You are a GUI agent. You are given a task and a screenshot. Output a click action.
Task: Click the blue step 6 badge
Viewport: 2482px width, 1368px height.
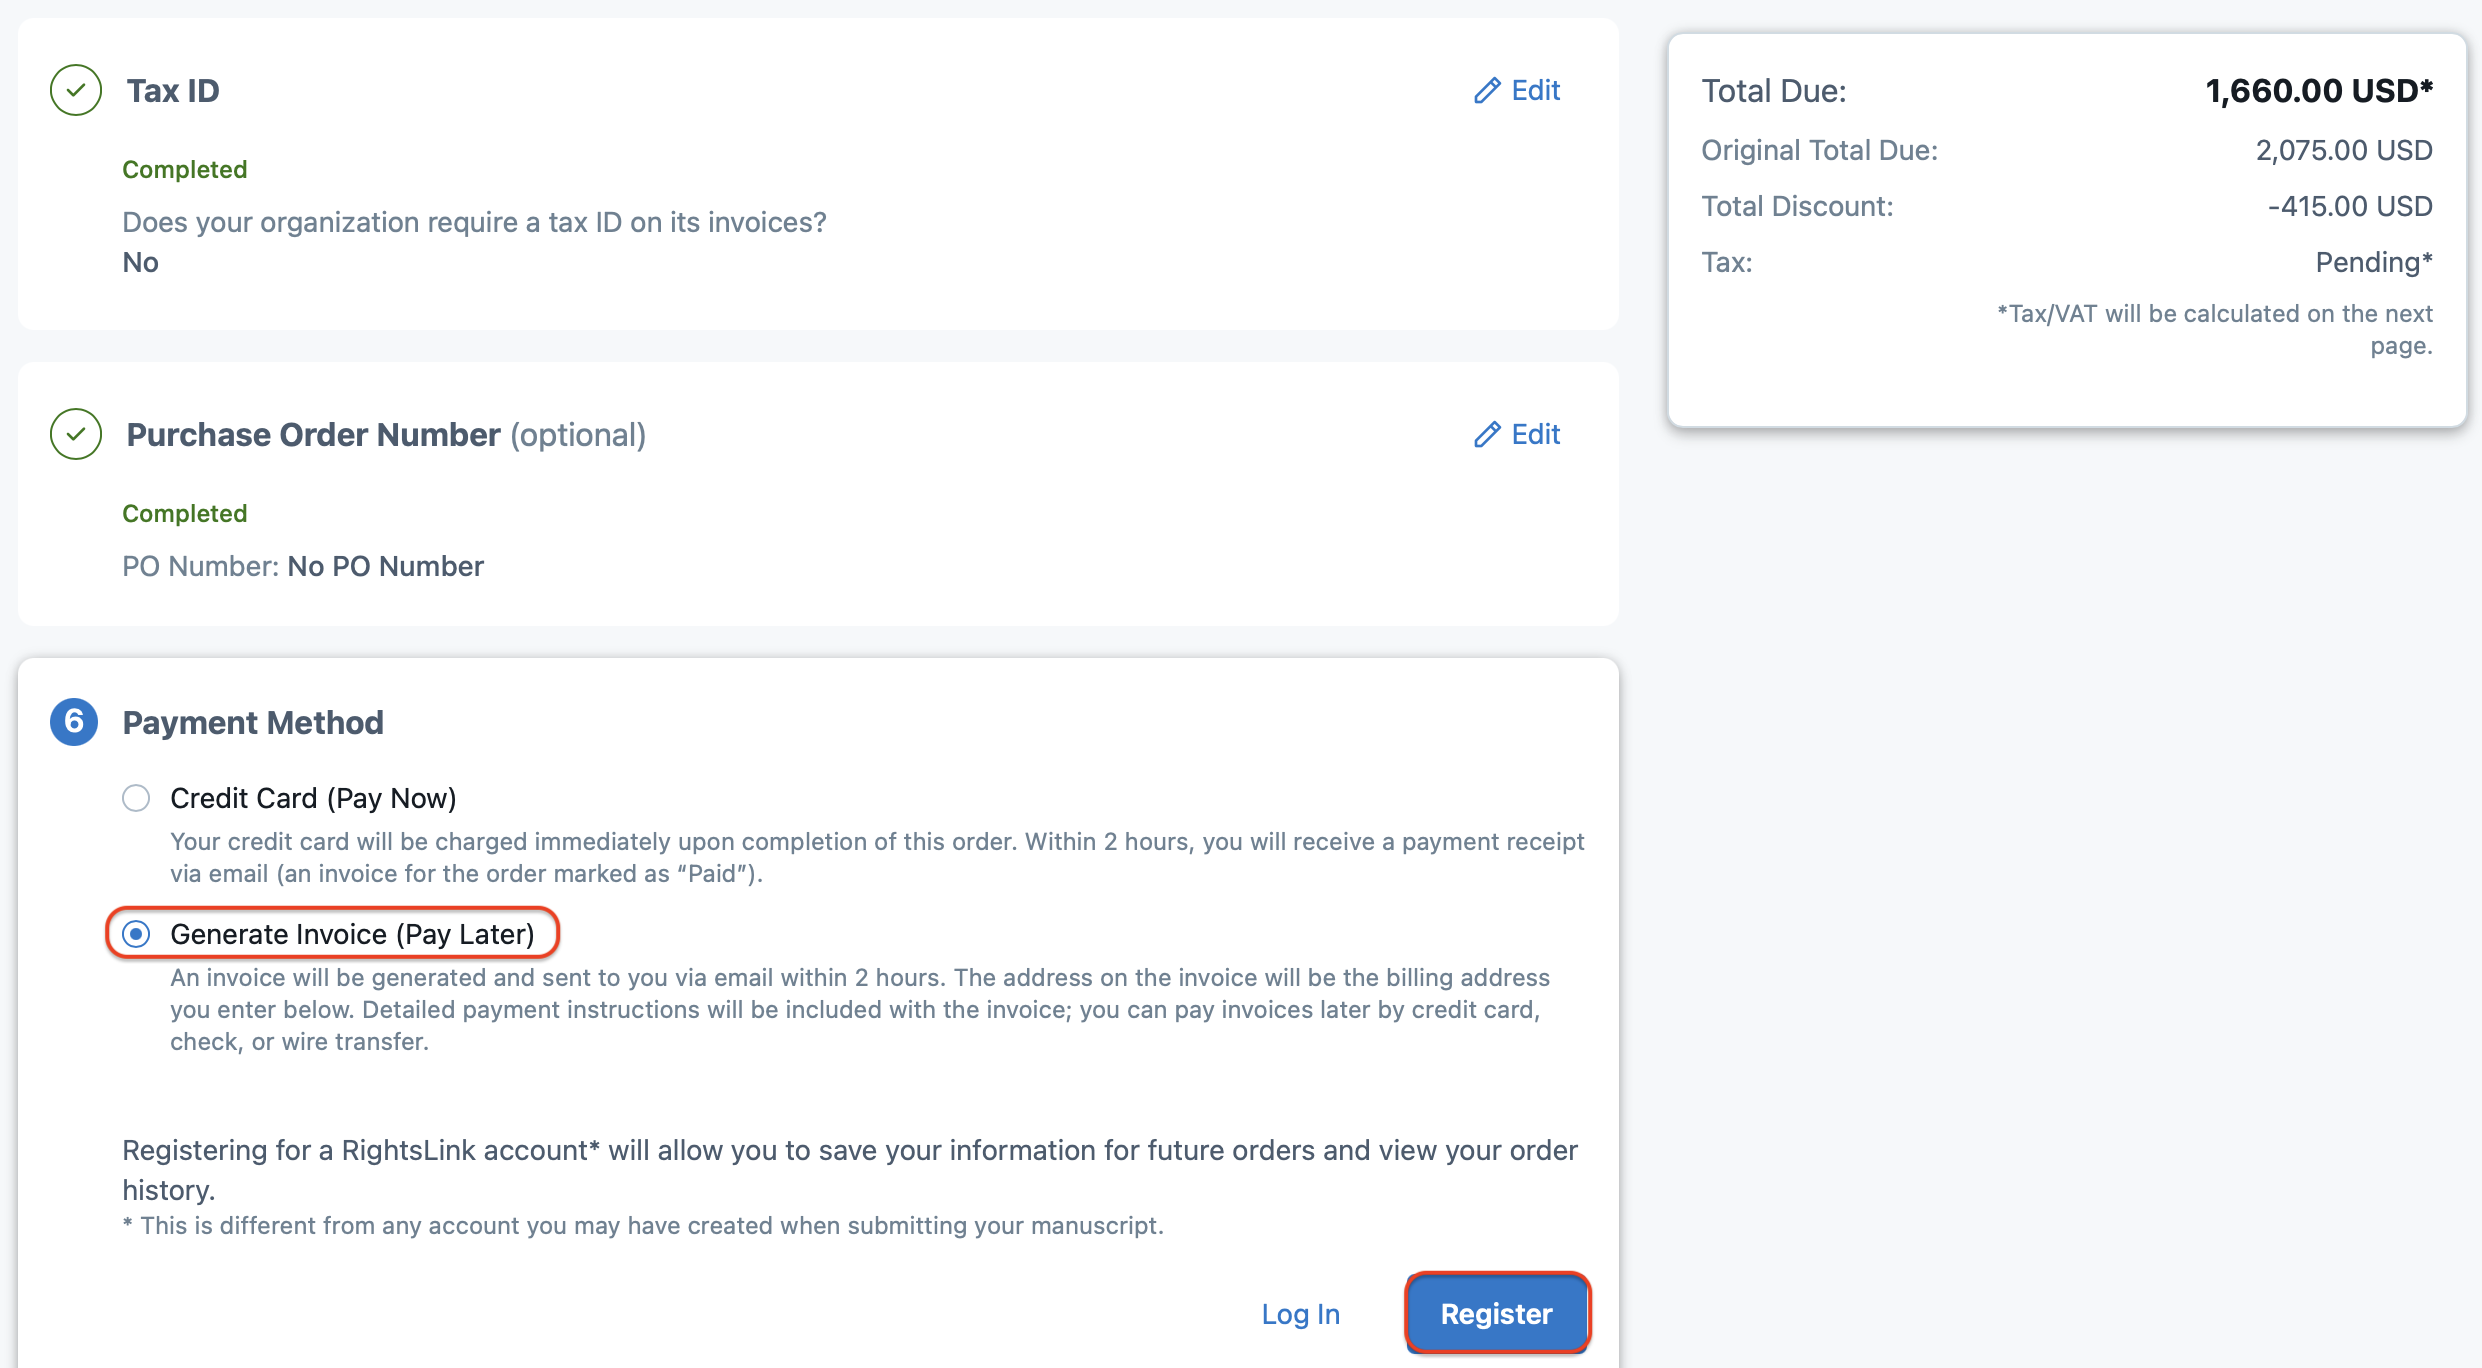[x=74, y=722]
